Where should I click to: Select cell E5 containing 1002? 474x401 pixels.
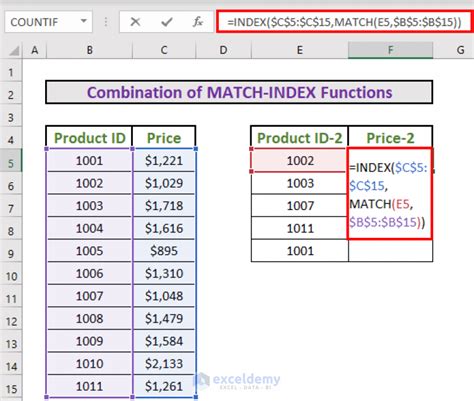pyautogui.click(x=300, y=161)
